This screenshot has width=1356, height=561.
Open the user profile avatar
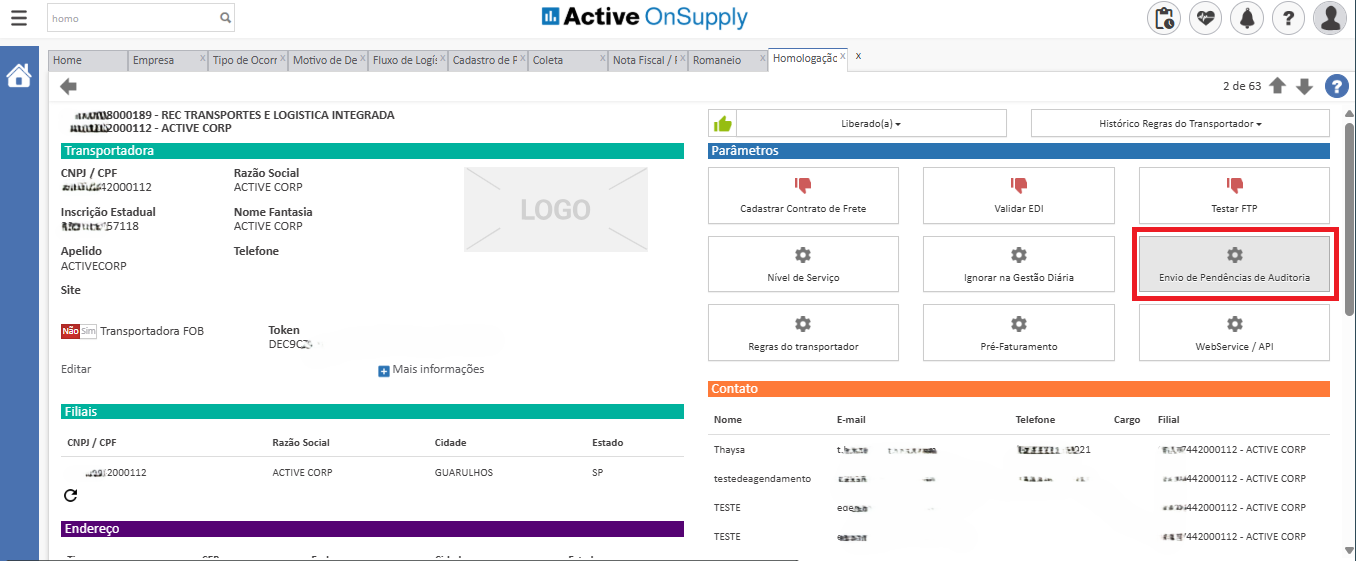point(1330,18)
